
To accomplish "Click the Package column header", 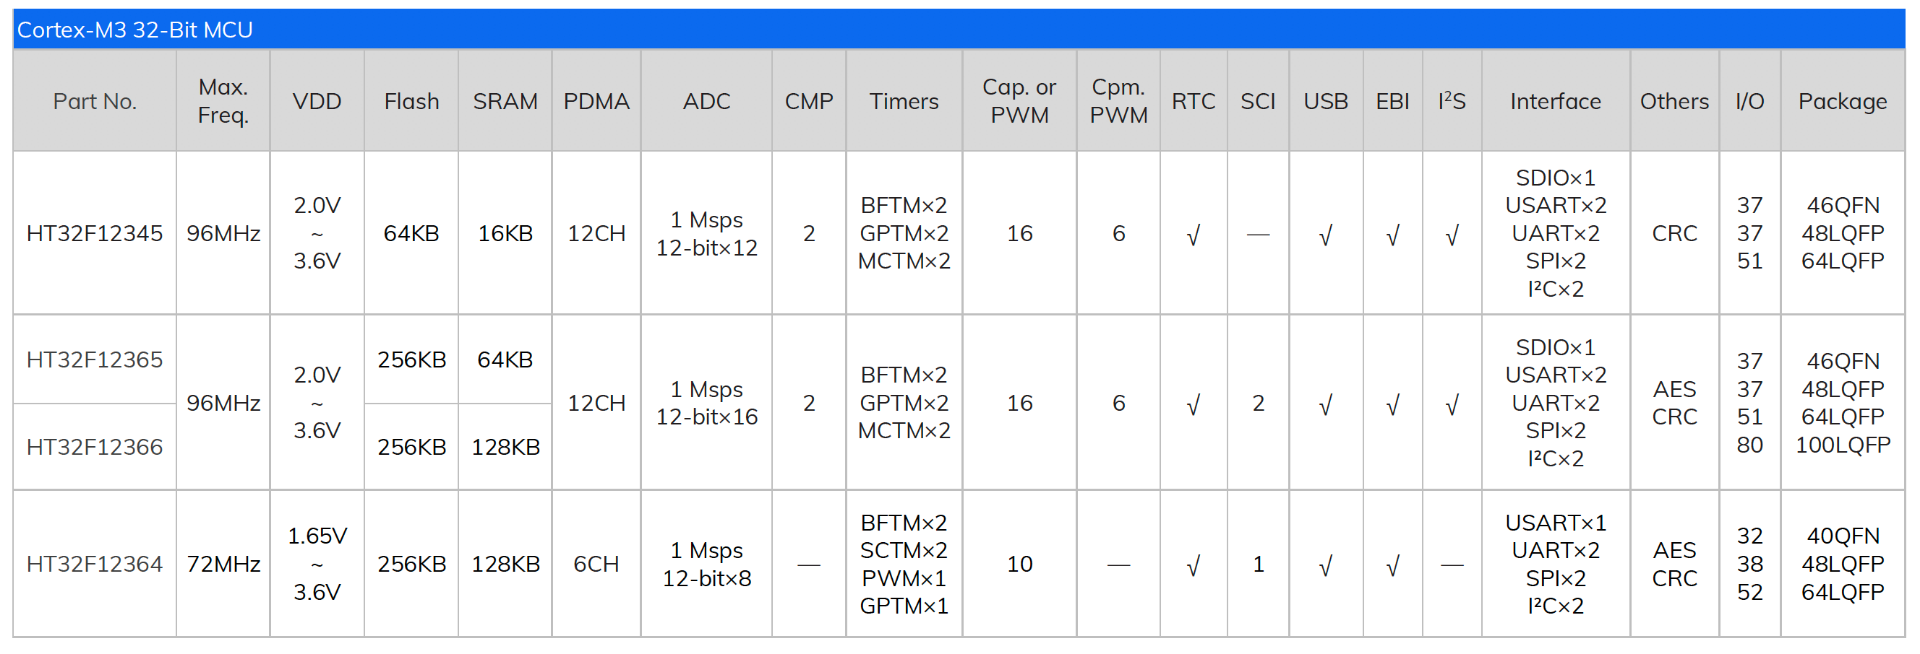I will 1842,101.
